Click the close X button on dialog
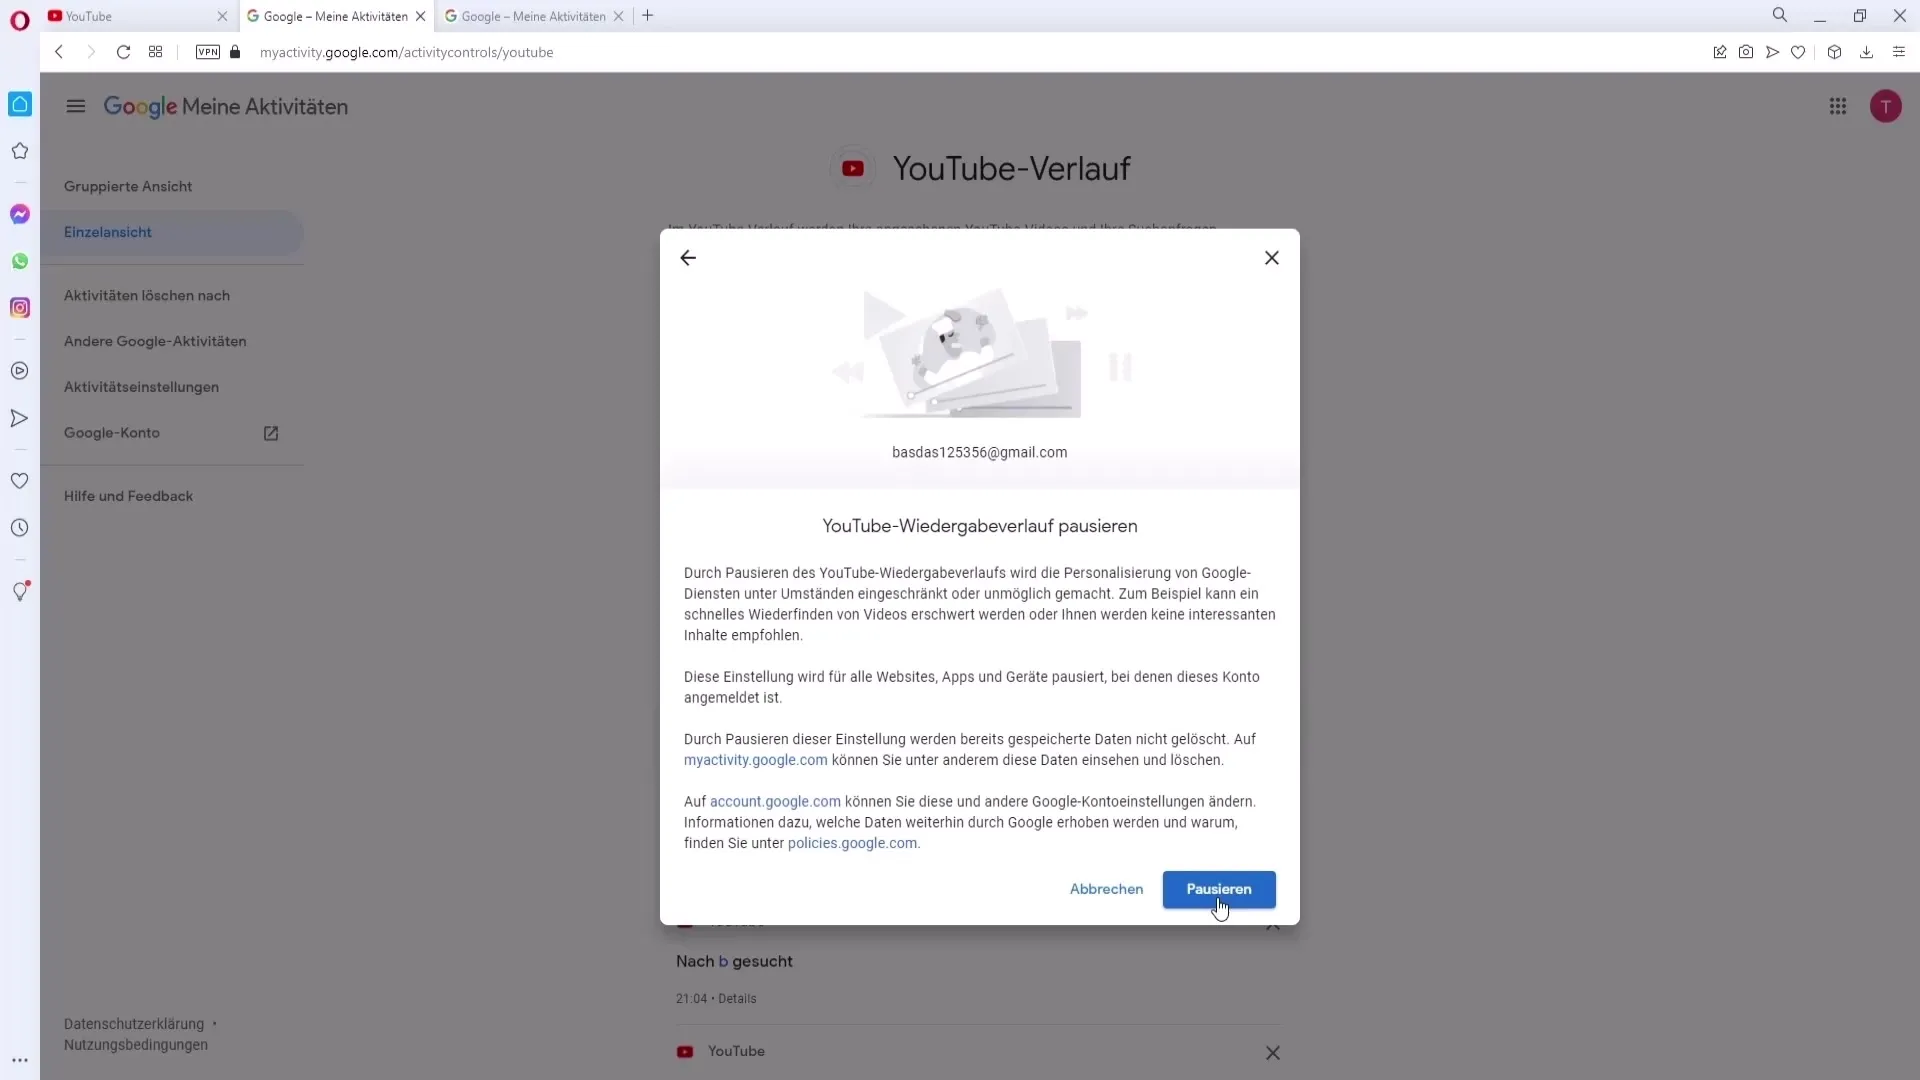The width and height of the screenshot is (1920, 1080). point(1271,257)
